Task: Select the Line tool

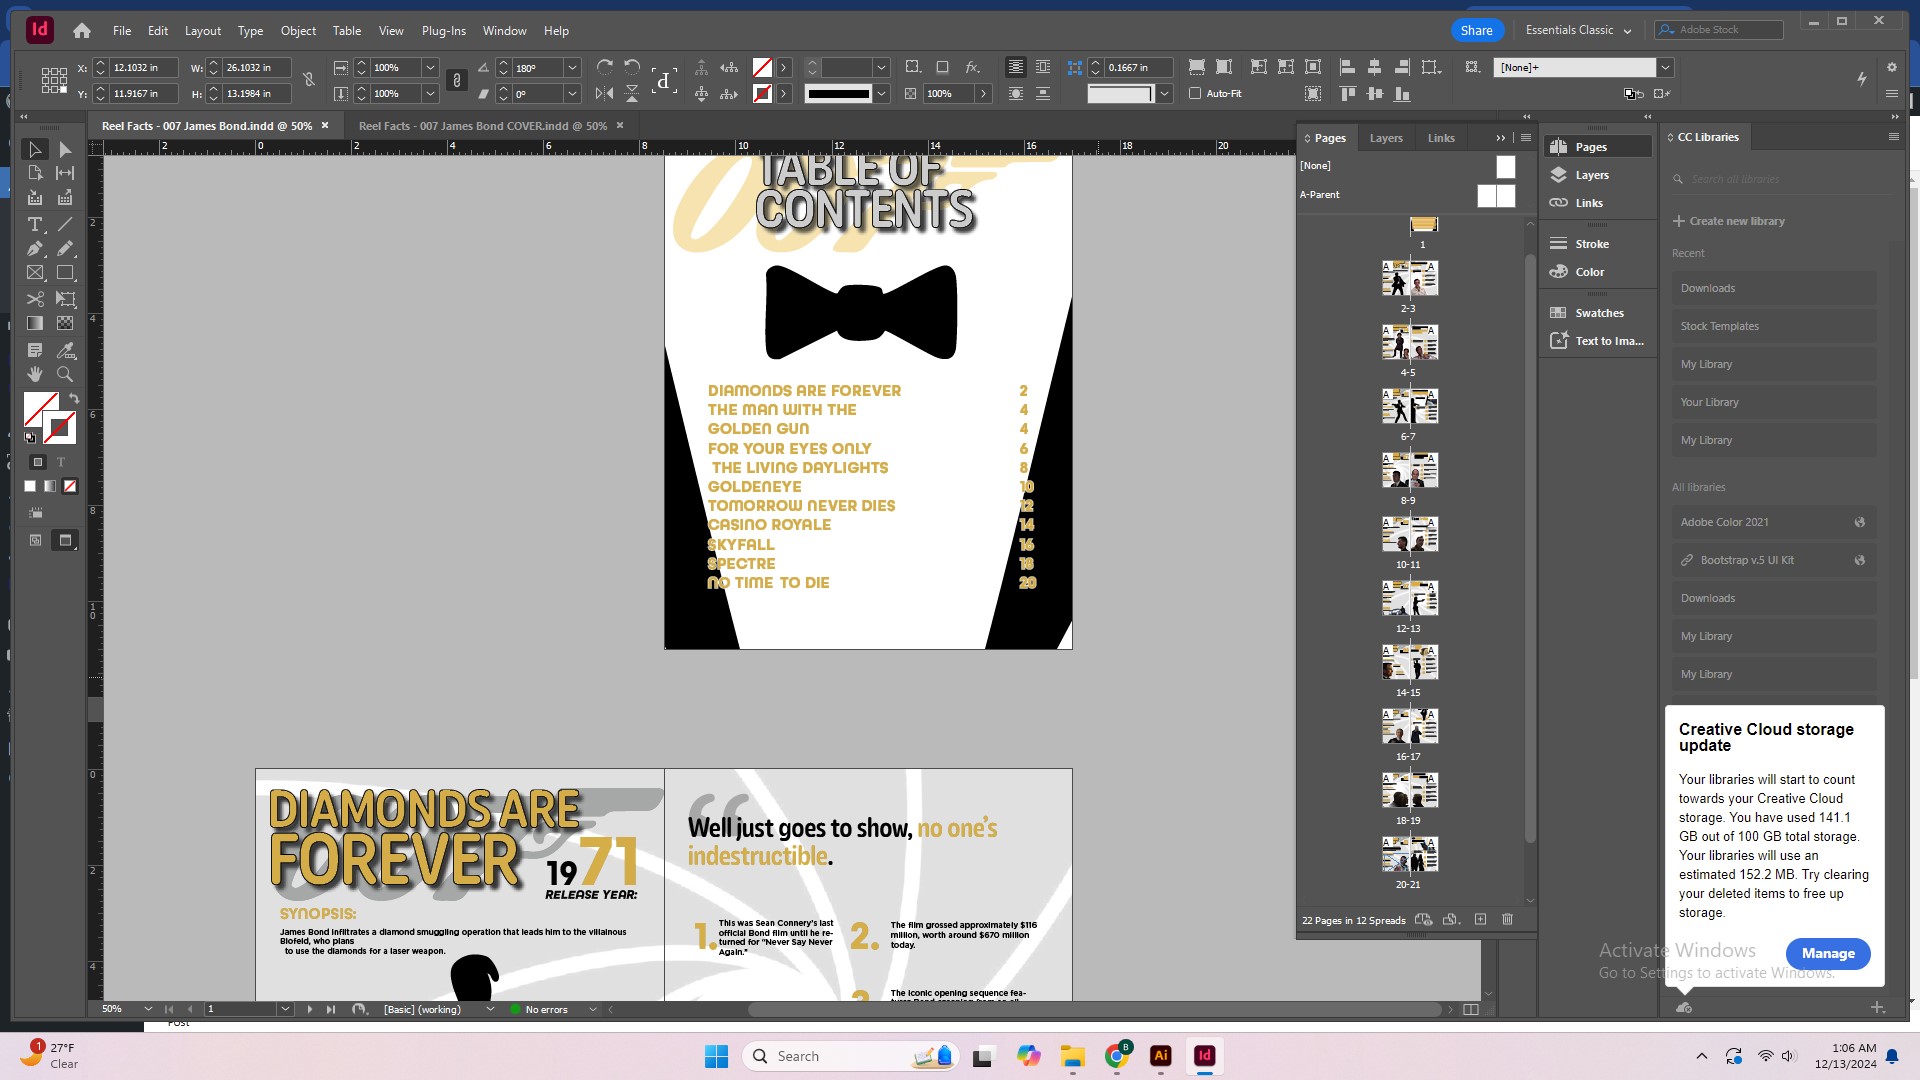Action: coord(65,224)
